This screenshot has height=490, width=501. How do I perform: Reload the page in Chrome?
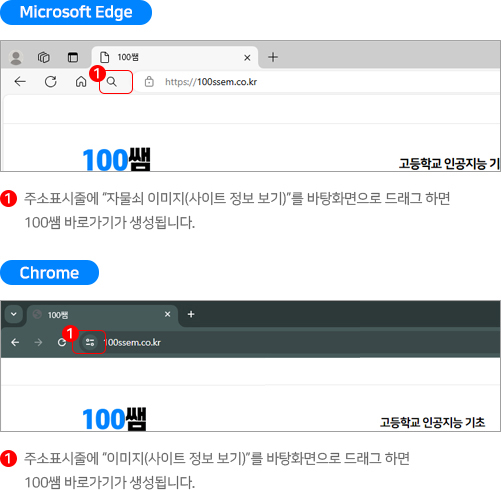click(62, 342)
